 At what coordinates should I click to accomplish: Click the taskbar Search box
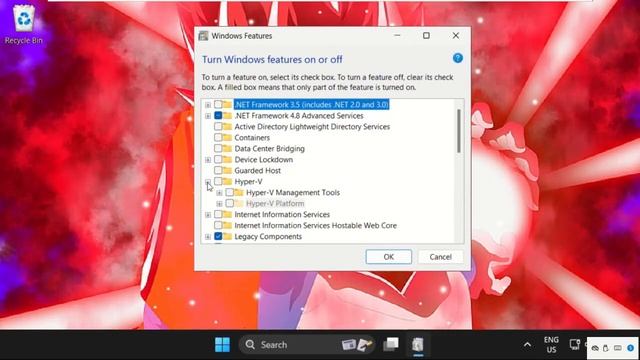(x=306, y=345)
